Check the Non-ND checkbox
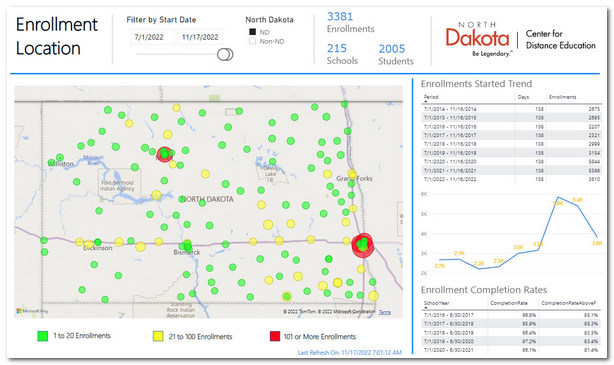Image resolution: width=614 pixels, height=365 pixels. (253, 41)
